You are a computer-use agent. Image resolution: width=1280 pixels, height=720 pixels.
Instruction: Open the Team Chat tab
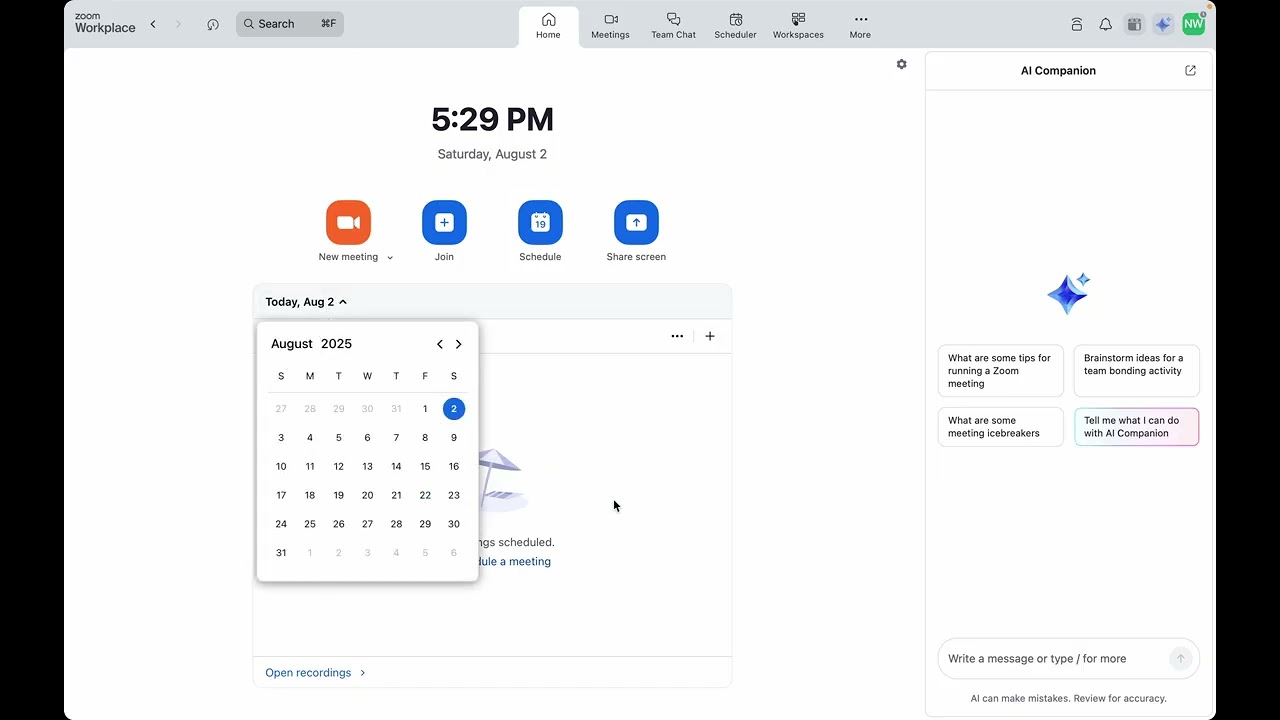point(673,26)
